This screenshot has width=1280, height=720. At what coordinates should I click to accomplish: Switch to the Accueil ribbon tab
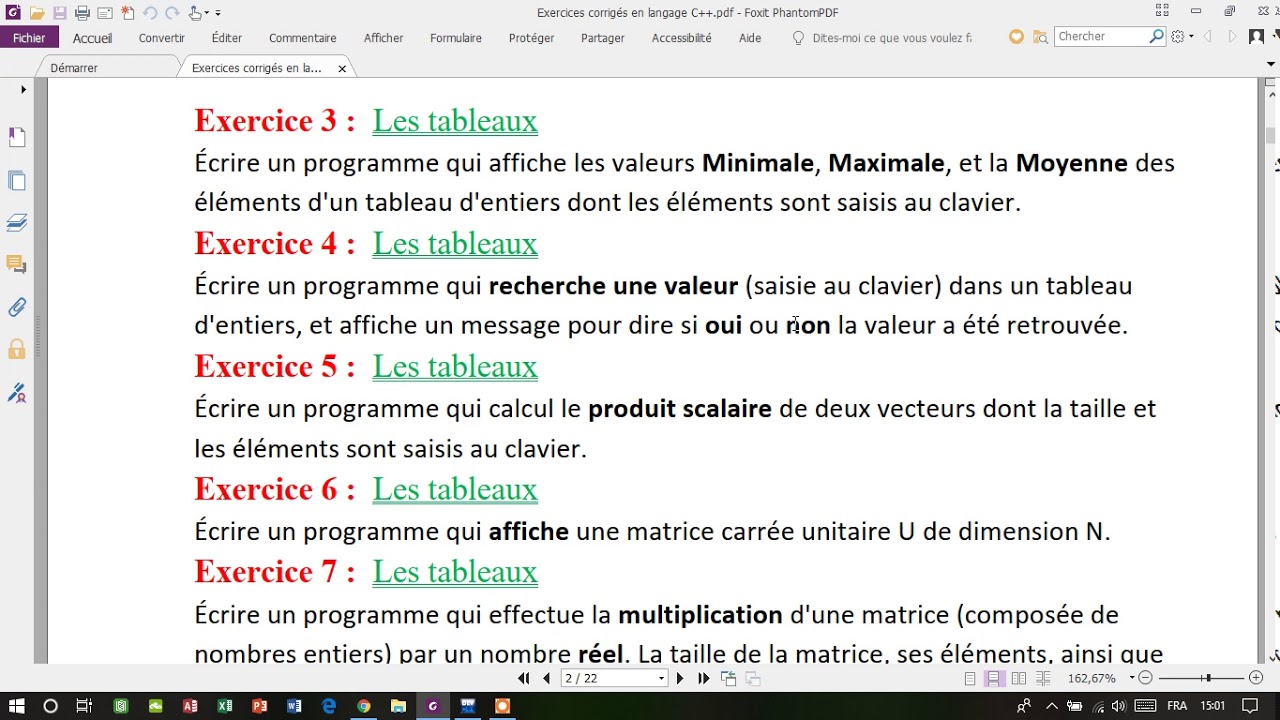click(92, 38)
